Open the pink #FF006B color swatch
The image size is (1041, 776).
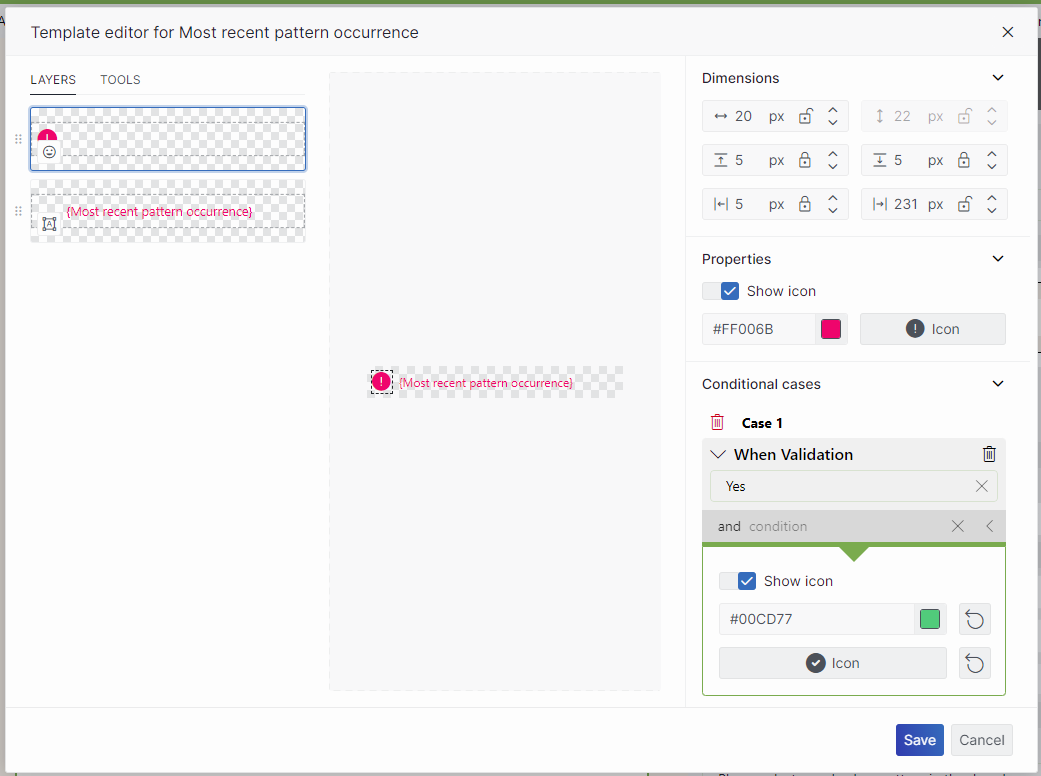coord(830,329)
